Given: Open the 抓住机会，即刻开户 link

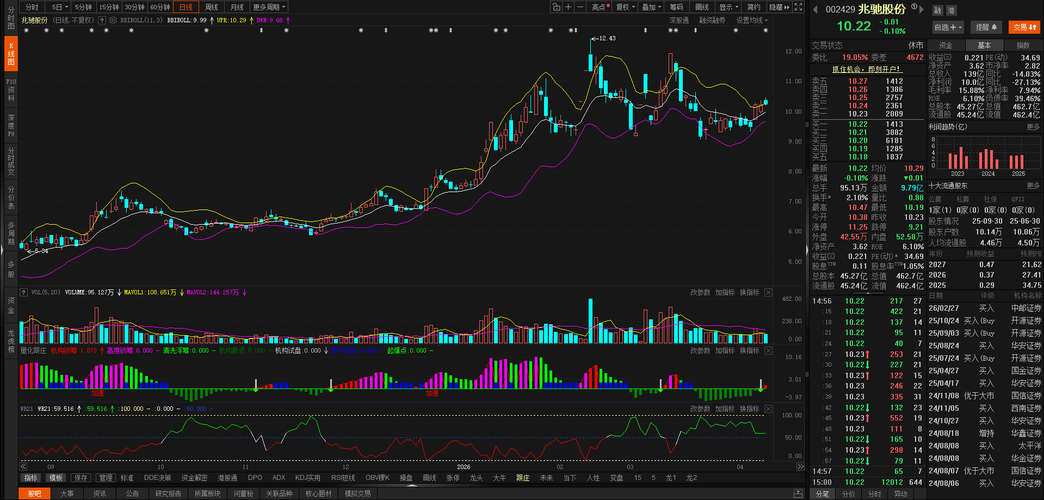Looking at the screenshot, I should point(867,69).
